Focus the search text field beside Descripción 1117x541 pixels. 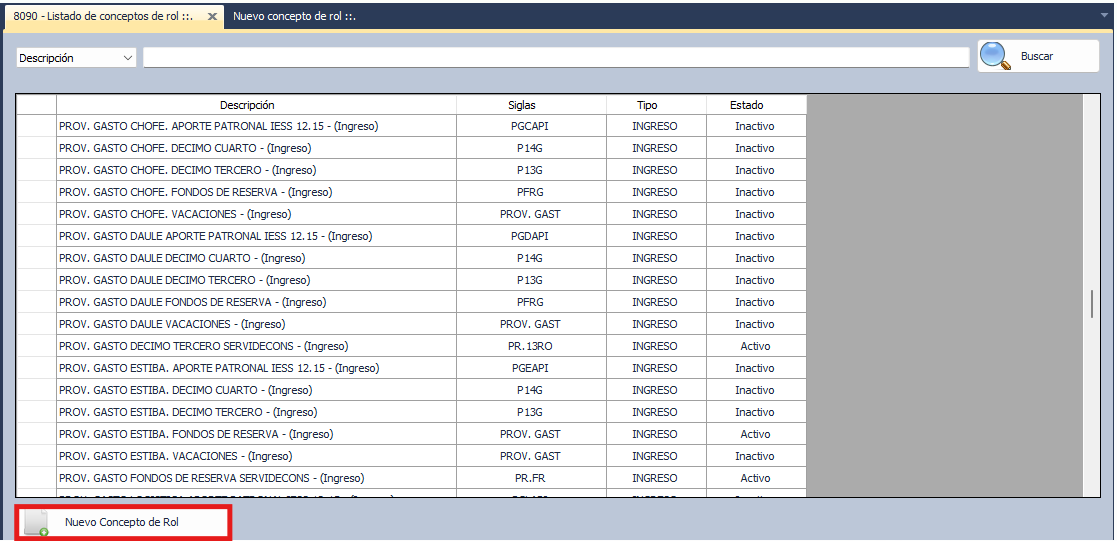tap(556, 58)
